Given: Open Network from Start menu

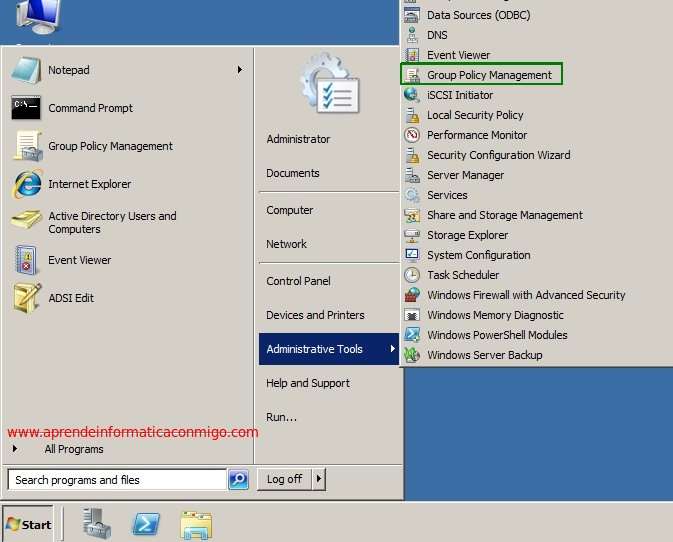Looking at the screenshot, I should tap(286, 244).
